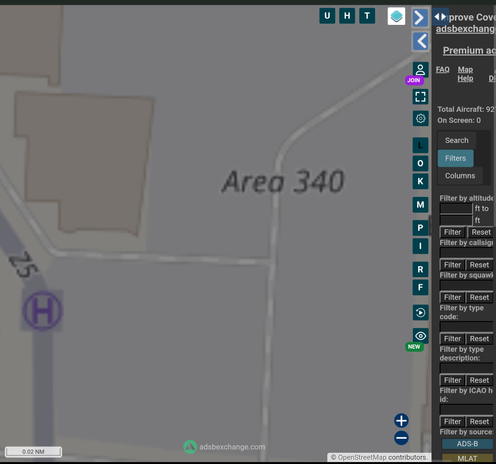Click the ICAO hex id input field
This screenshot has height=464, width=496.
(467, 409)
